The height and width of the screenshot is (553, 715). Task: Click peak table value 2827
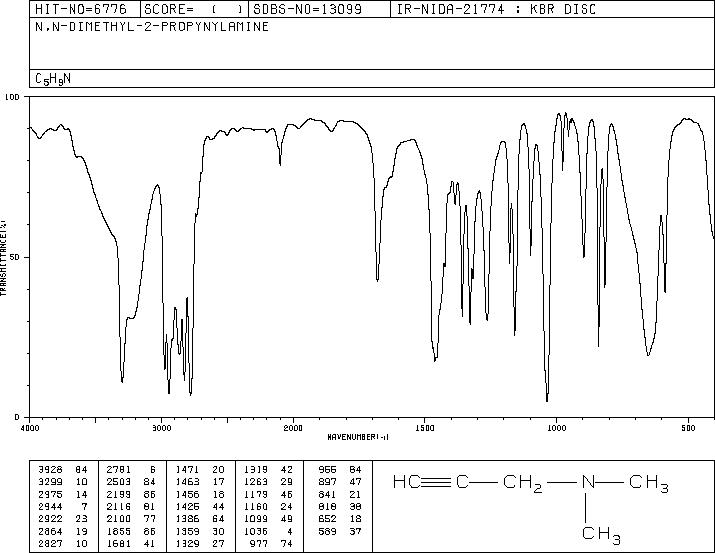[50, 543]
